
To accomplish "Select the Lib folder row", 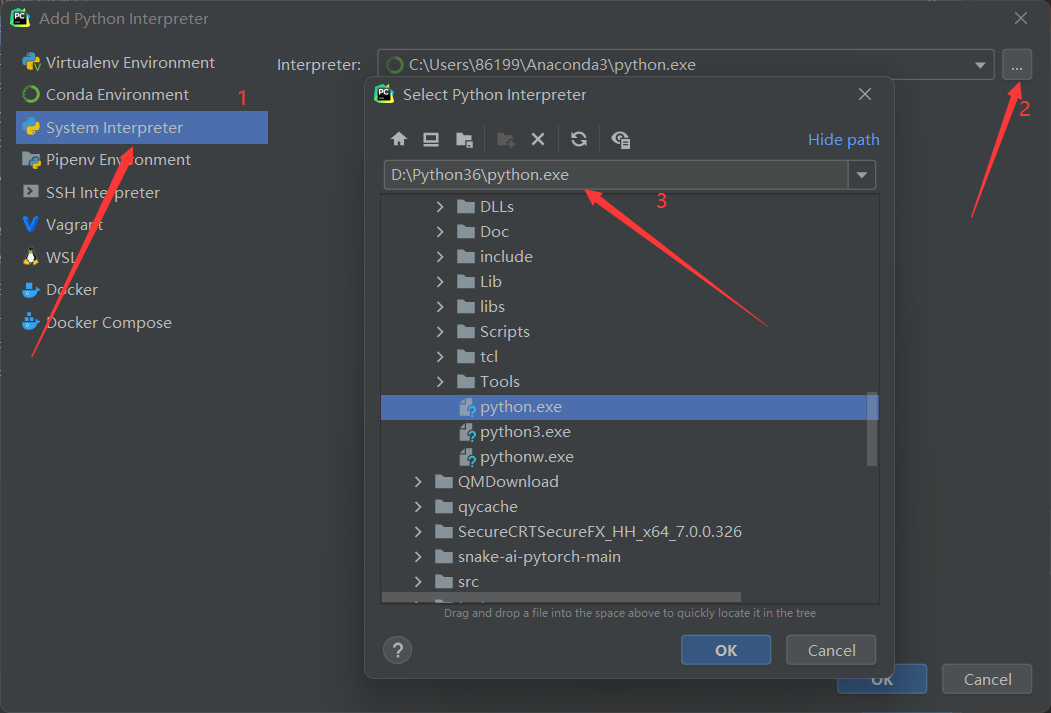I will 629,282.
